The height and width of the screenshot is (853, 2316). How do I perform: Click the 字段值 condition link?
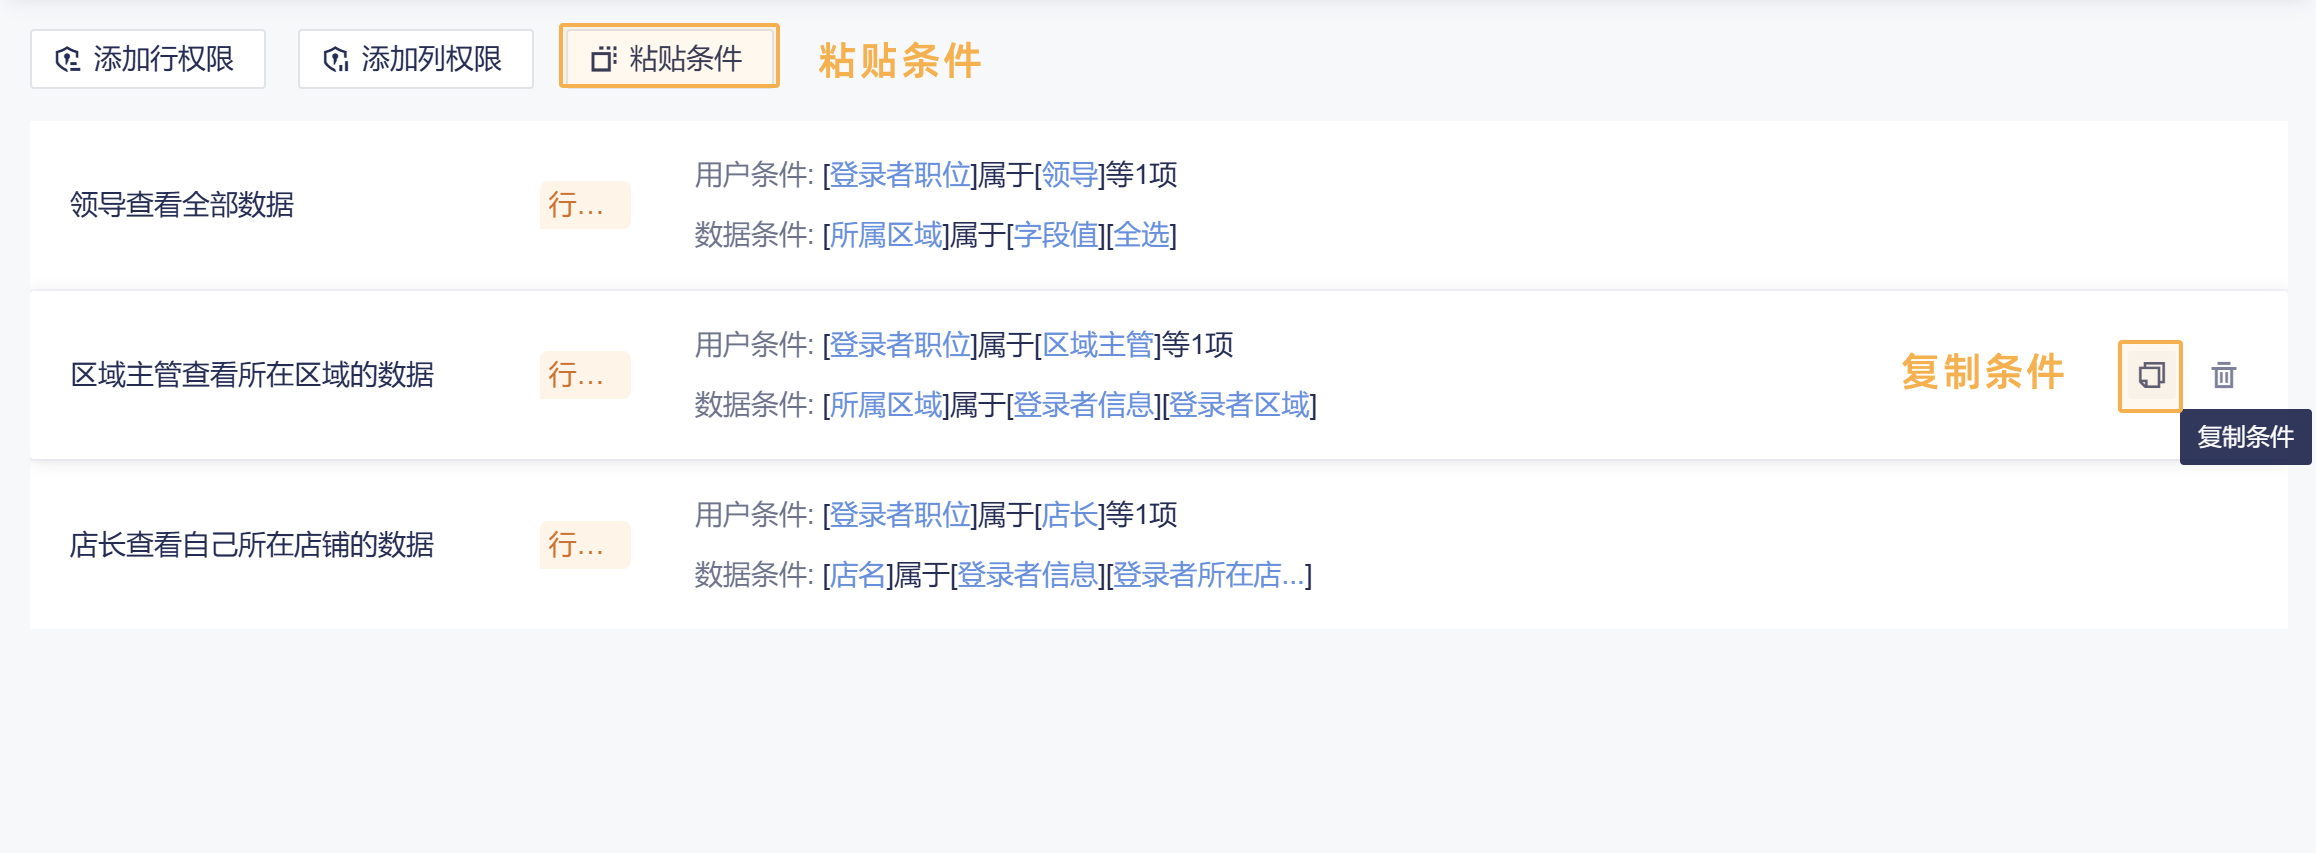click(x=1056, y=236)
